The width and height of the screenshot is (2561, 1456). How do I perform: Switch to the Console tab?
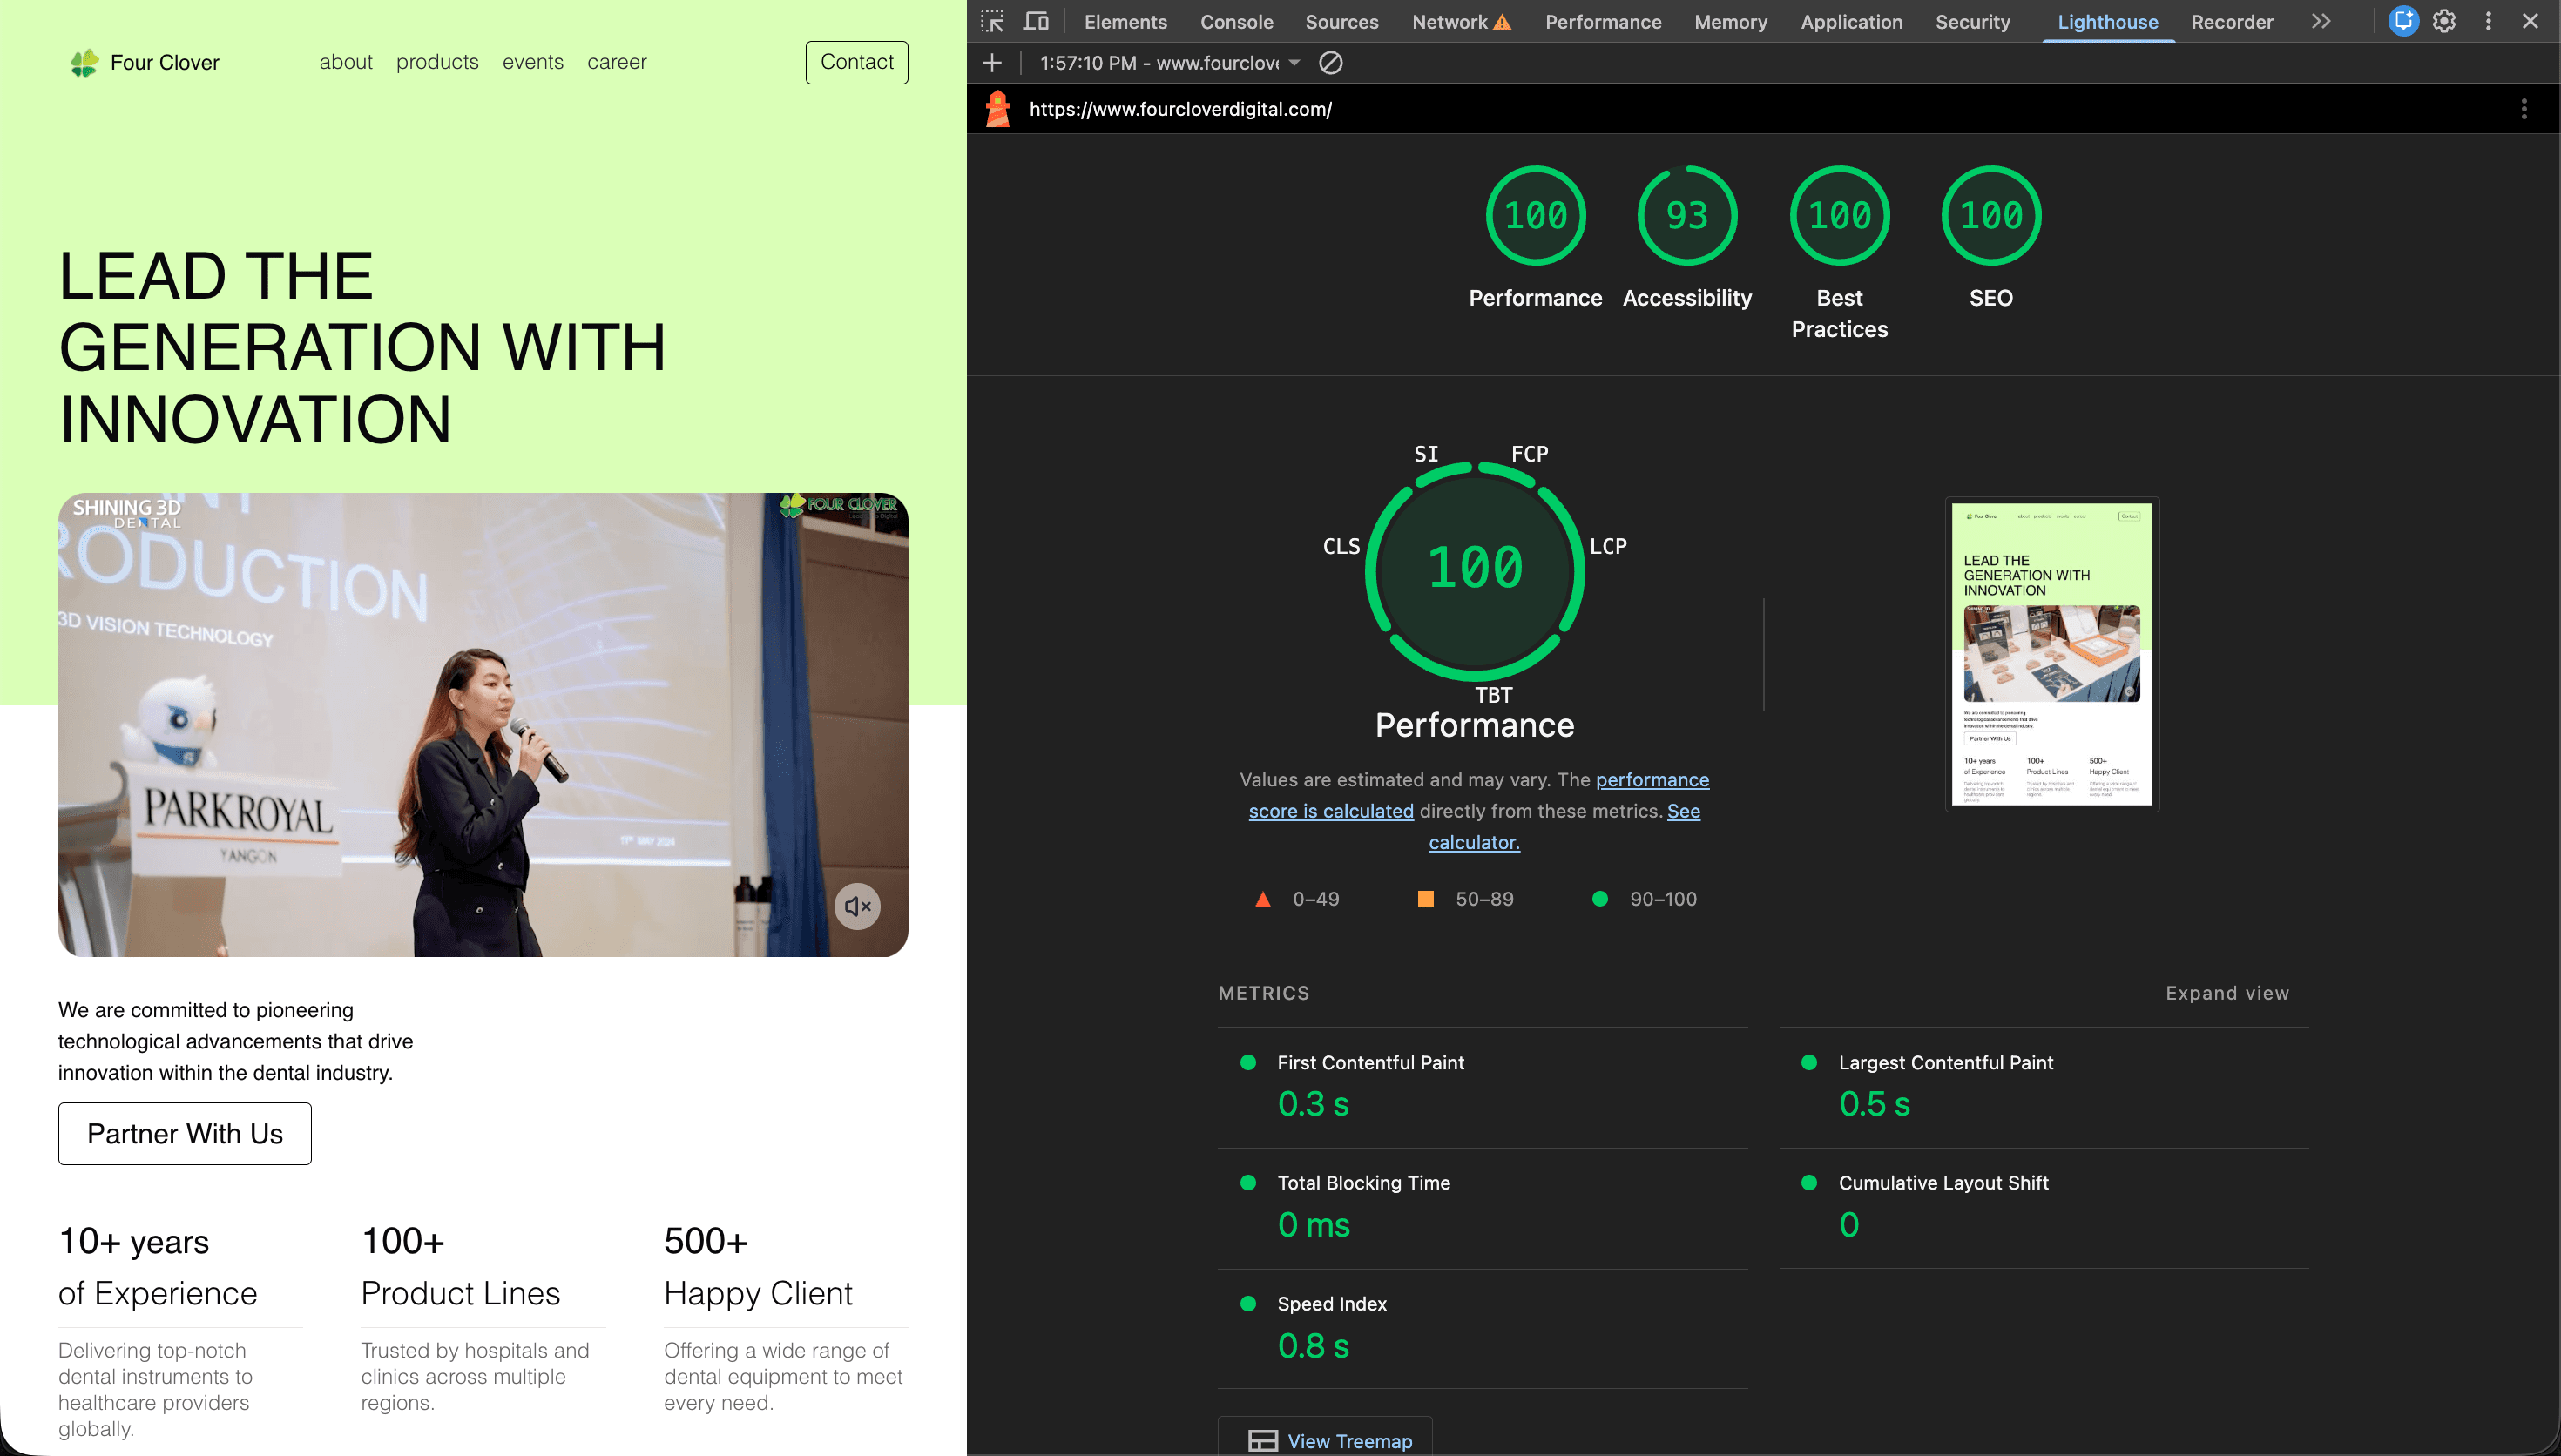tap(1236, 21)
